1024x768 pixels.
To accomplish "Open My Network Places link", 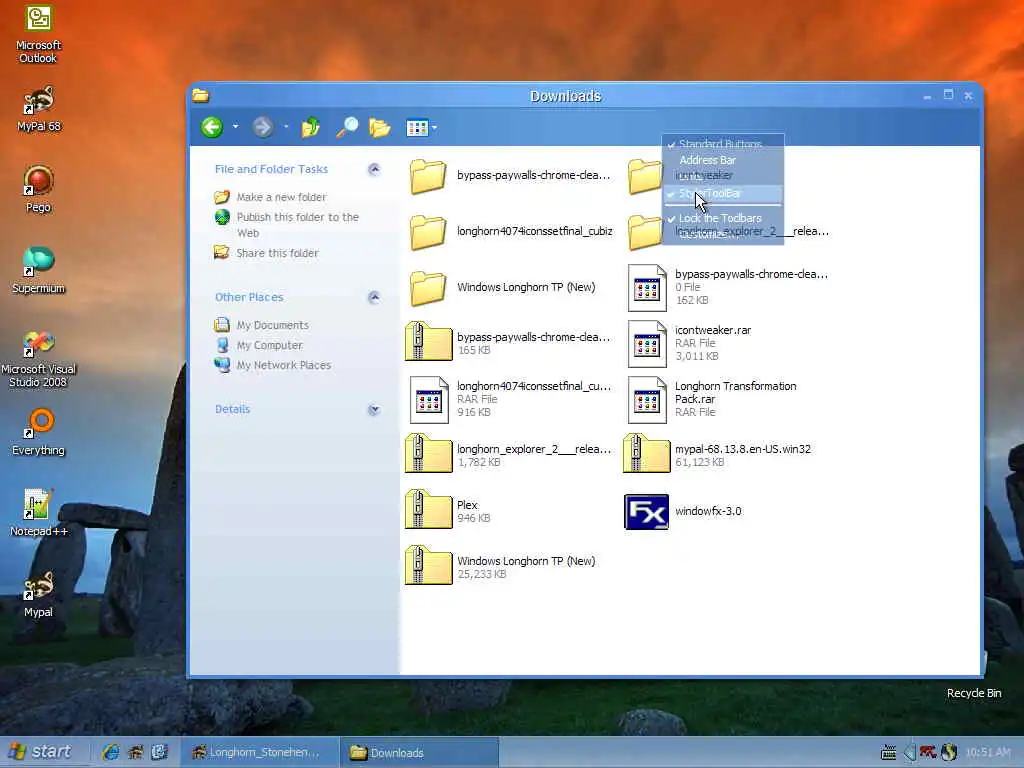I will tap(284, 365).
